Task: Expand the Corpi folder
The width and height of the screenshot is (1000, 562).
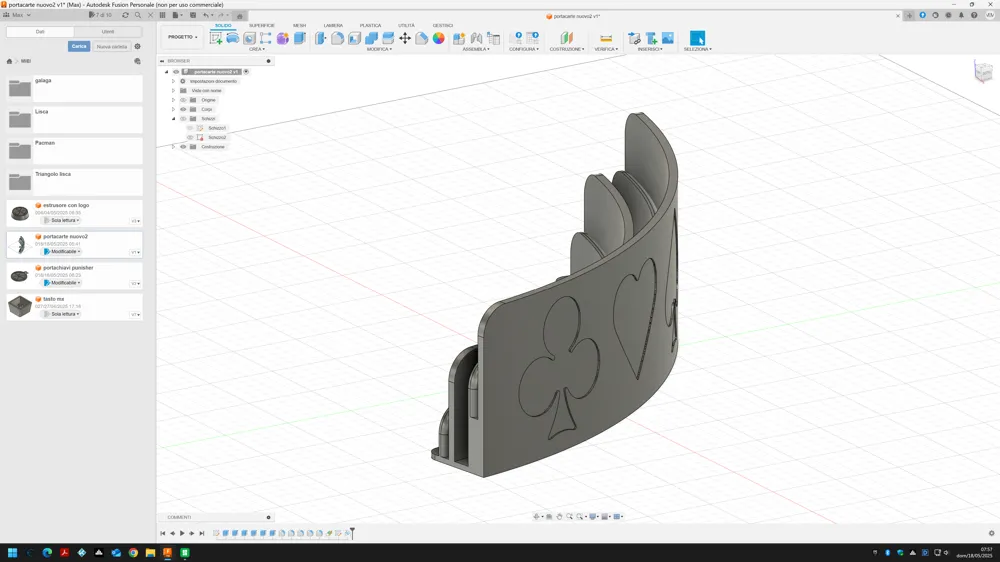Action: 173,109
